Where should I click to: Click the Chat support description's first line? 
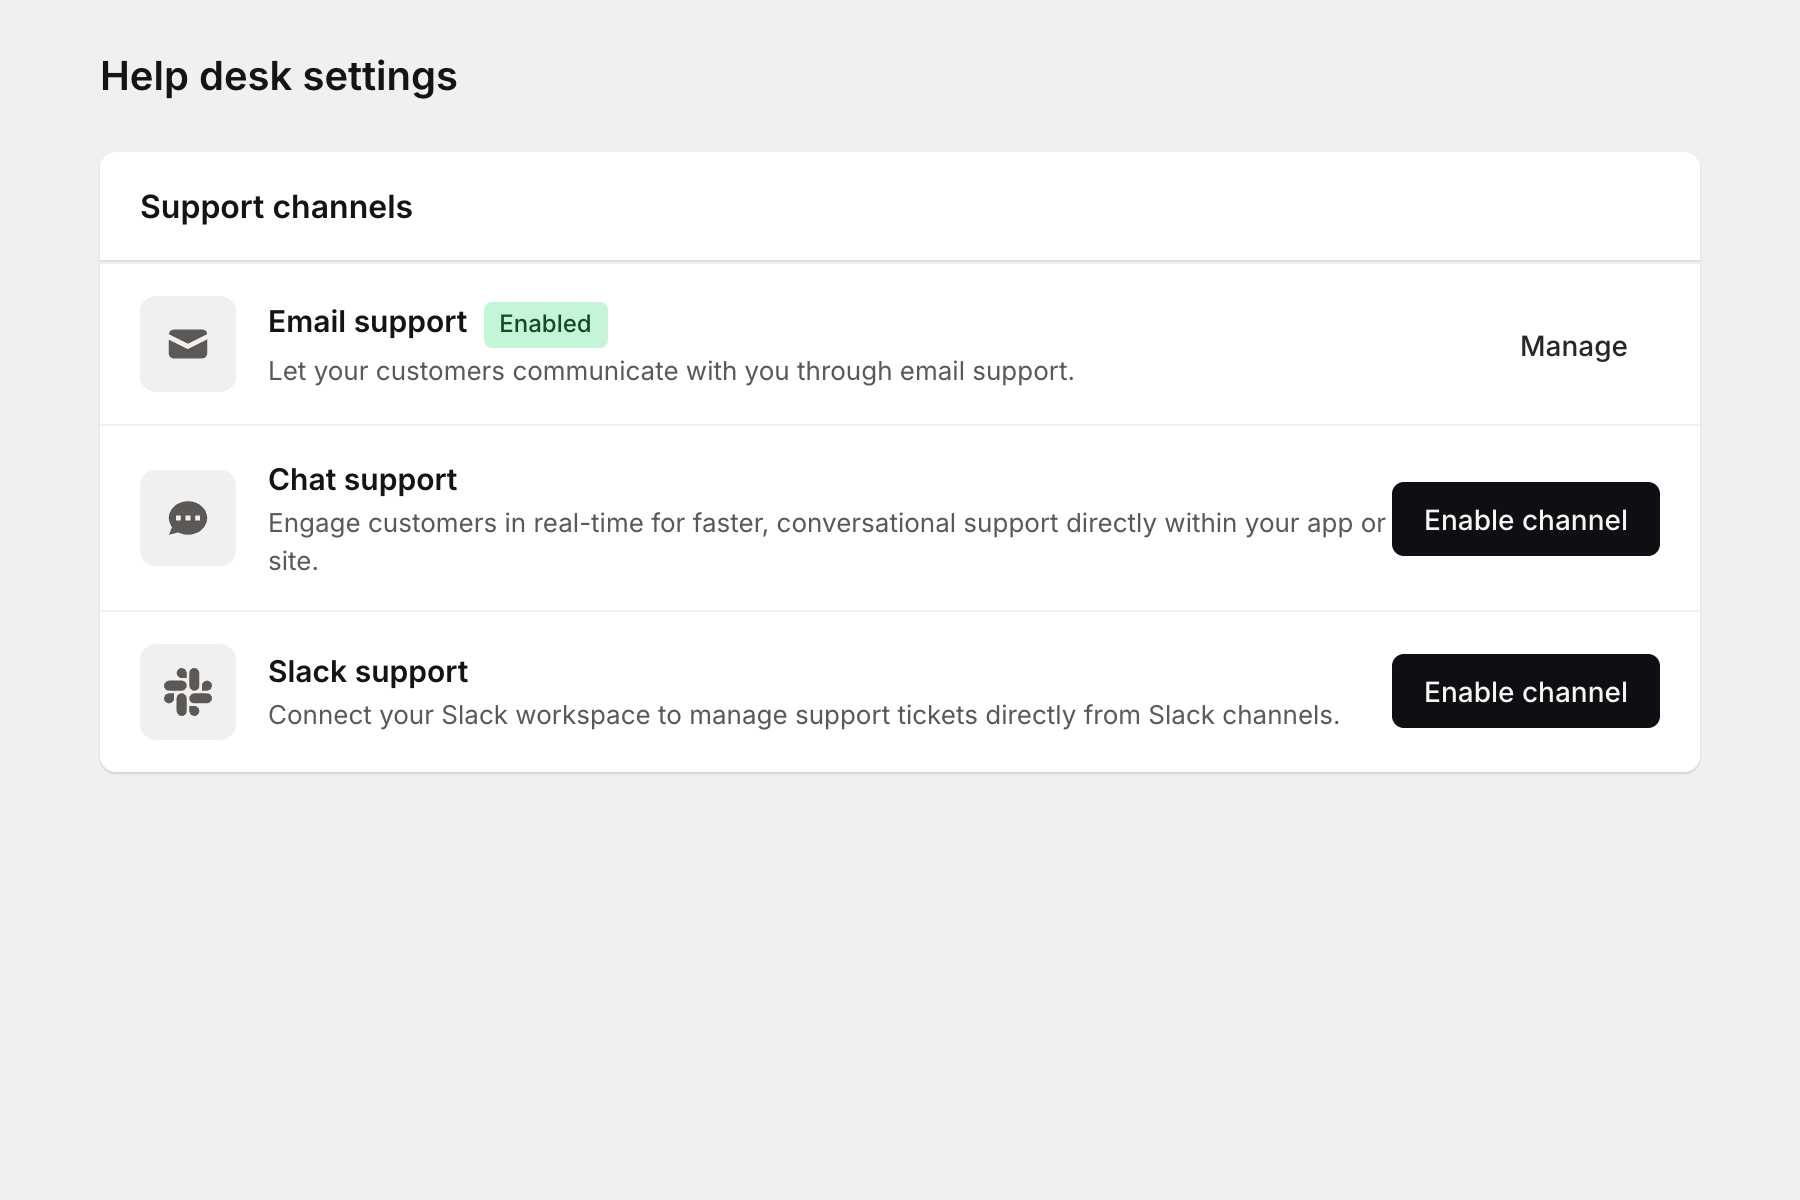click(826, 523)
